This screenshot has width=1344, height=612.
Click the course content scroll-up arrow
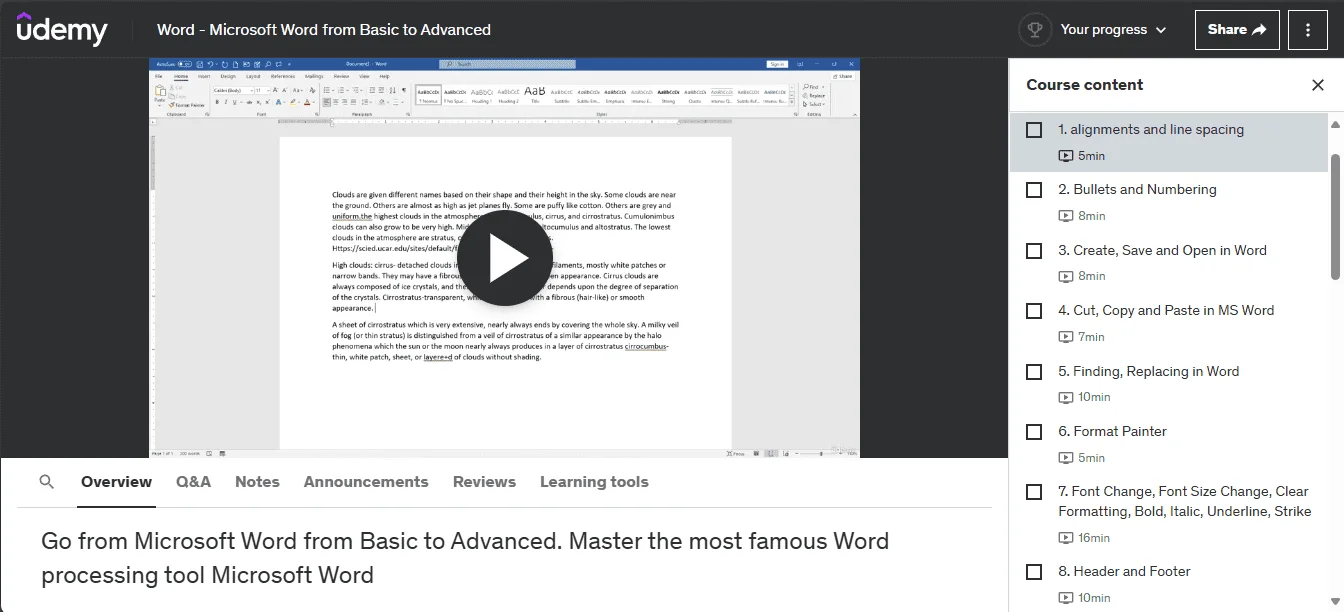tap(1336, 125)
